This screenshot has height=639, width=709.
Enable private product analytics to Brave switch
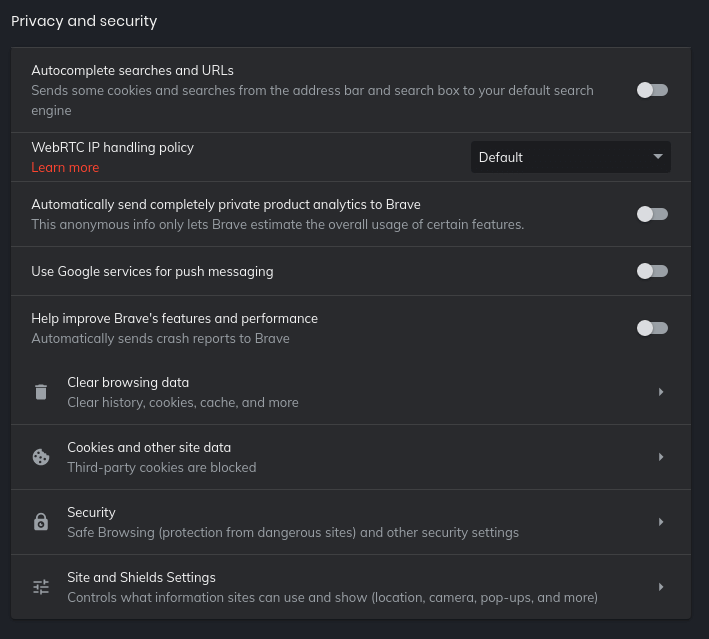point(652,214)
